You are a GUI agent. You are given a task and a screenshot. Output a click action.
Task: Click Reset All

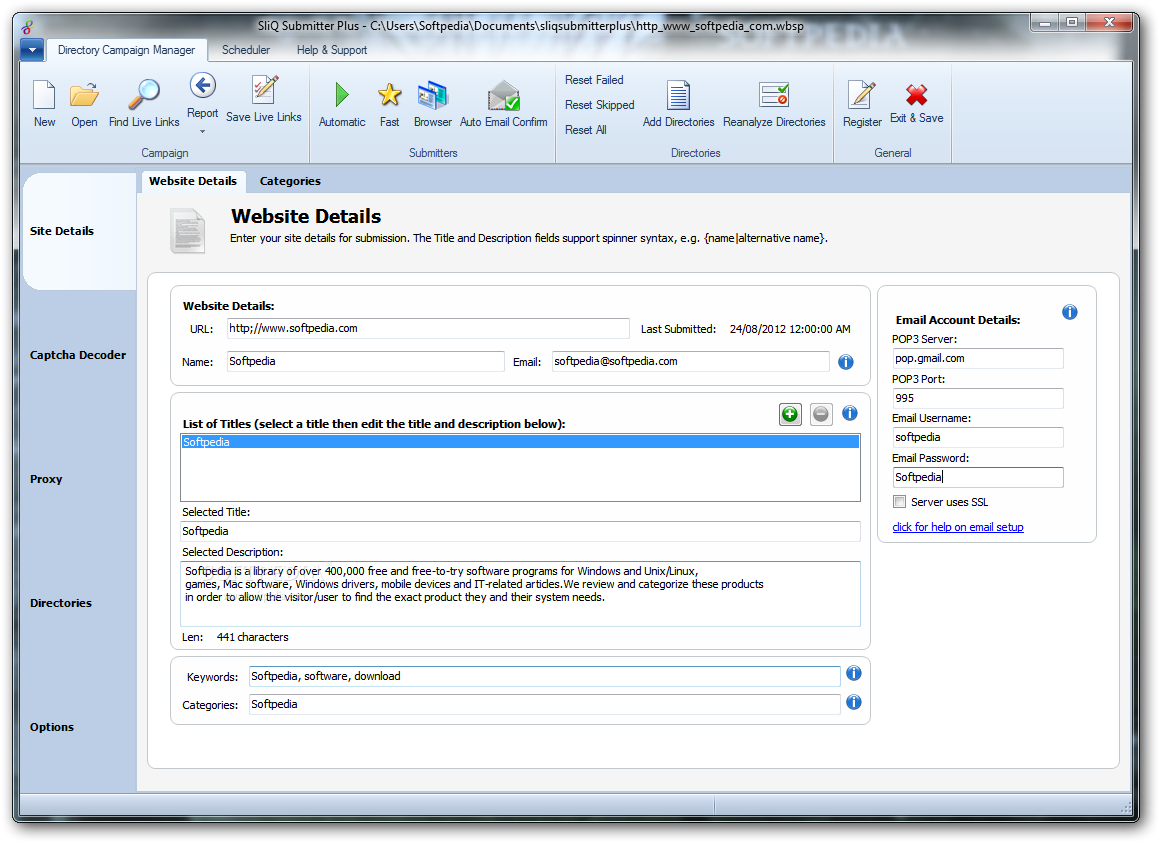[585, 130]
